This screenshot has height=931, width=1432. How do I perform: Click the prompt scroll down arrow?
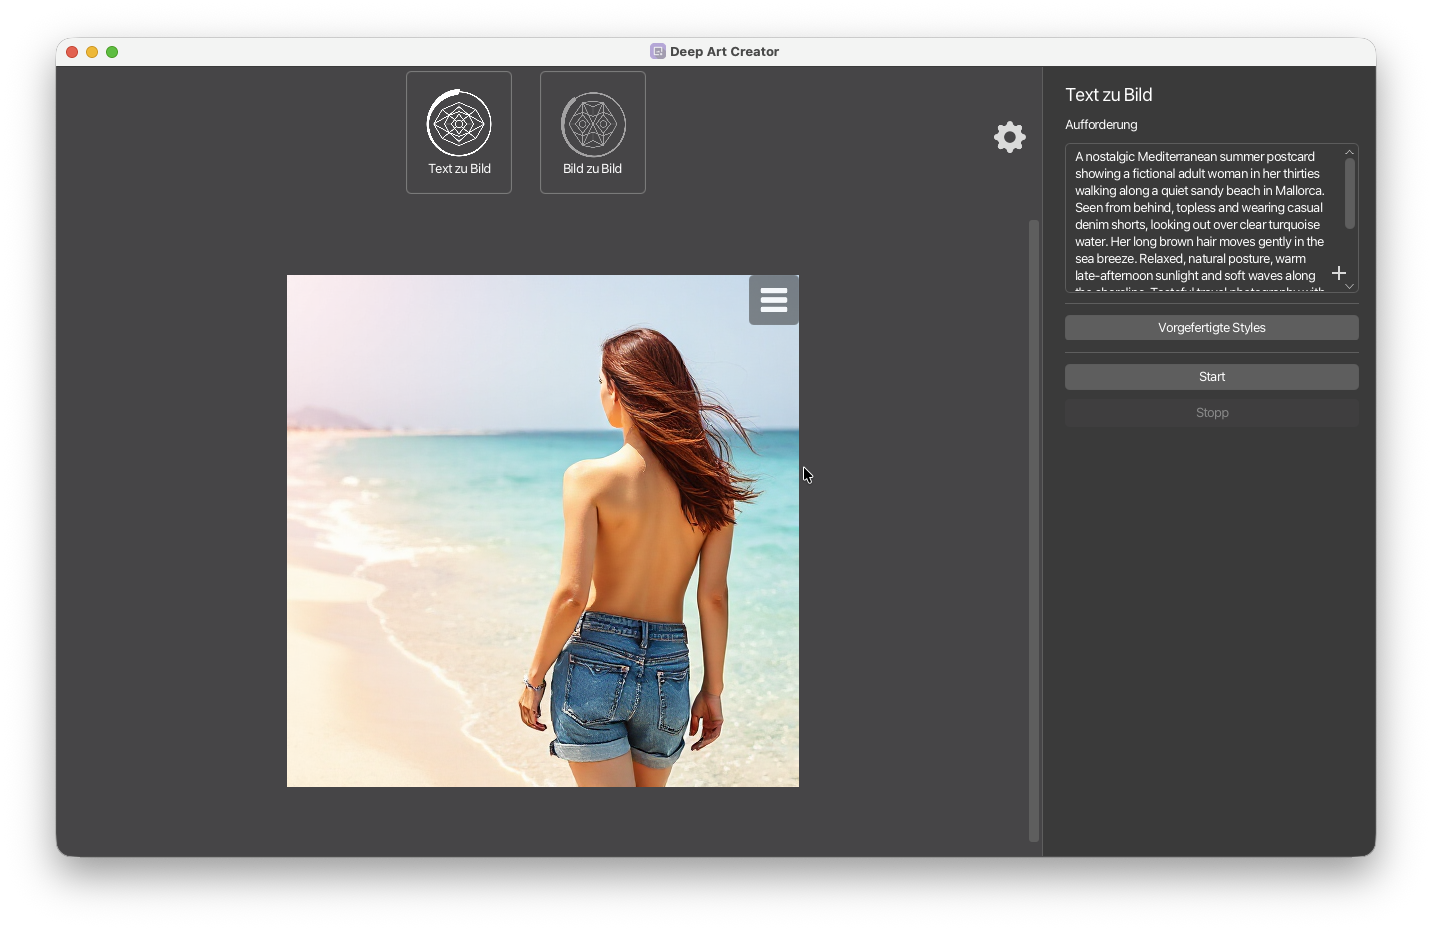pos(1349,286)
